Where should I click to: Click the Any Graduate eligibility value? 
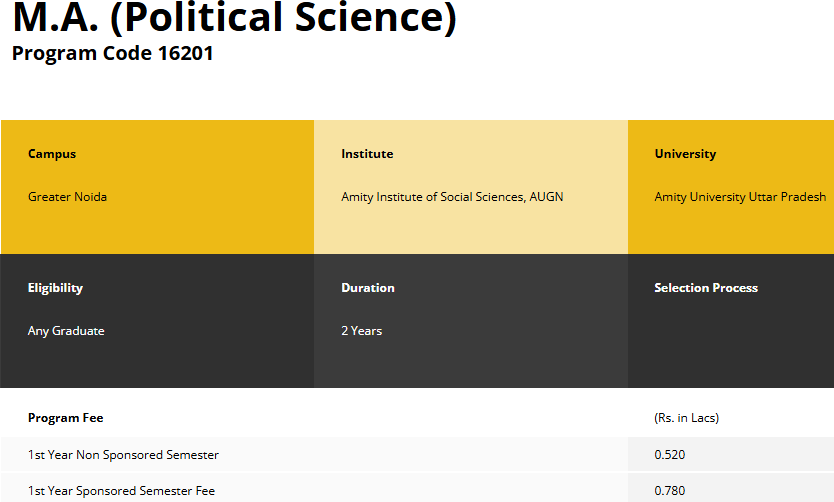[x=66, y=331]
